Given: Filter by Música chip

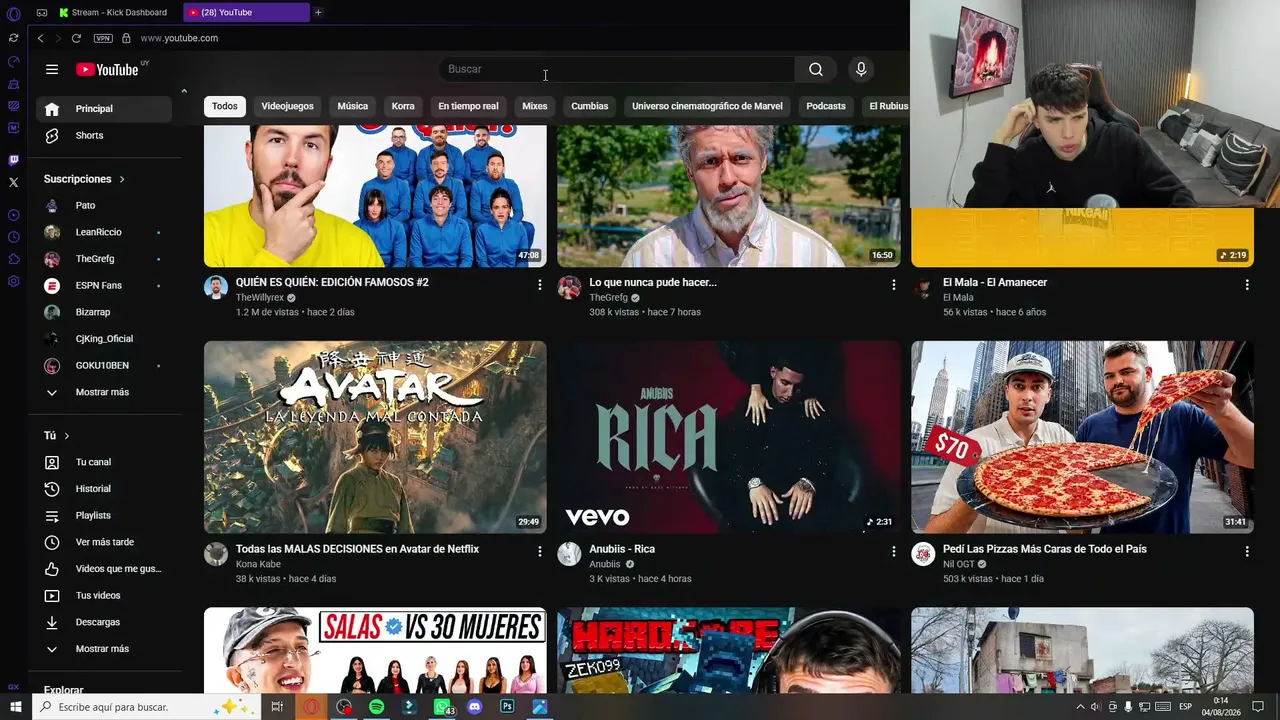Looking at the screenshot, I should (x=352, y=106).
